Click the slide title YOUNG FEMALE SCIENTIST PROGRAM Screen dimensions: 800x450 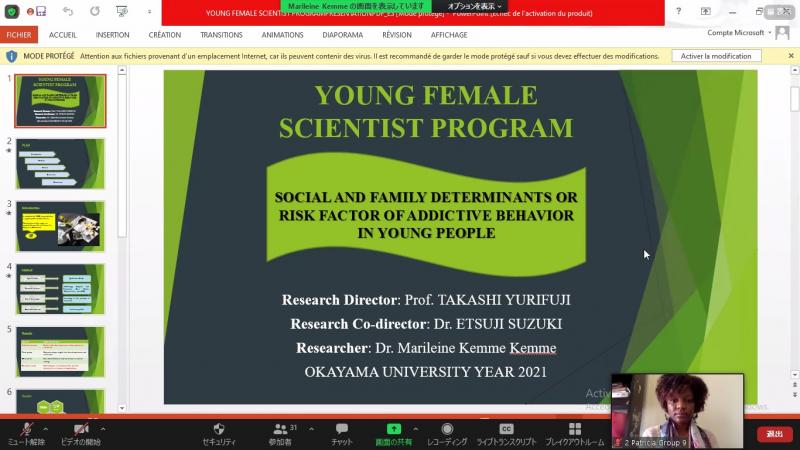click(x=426, y=111)
